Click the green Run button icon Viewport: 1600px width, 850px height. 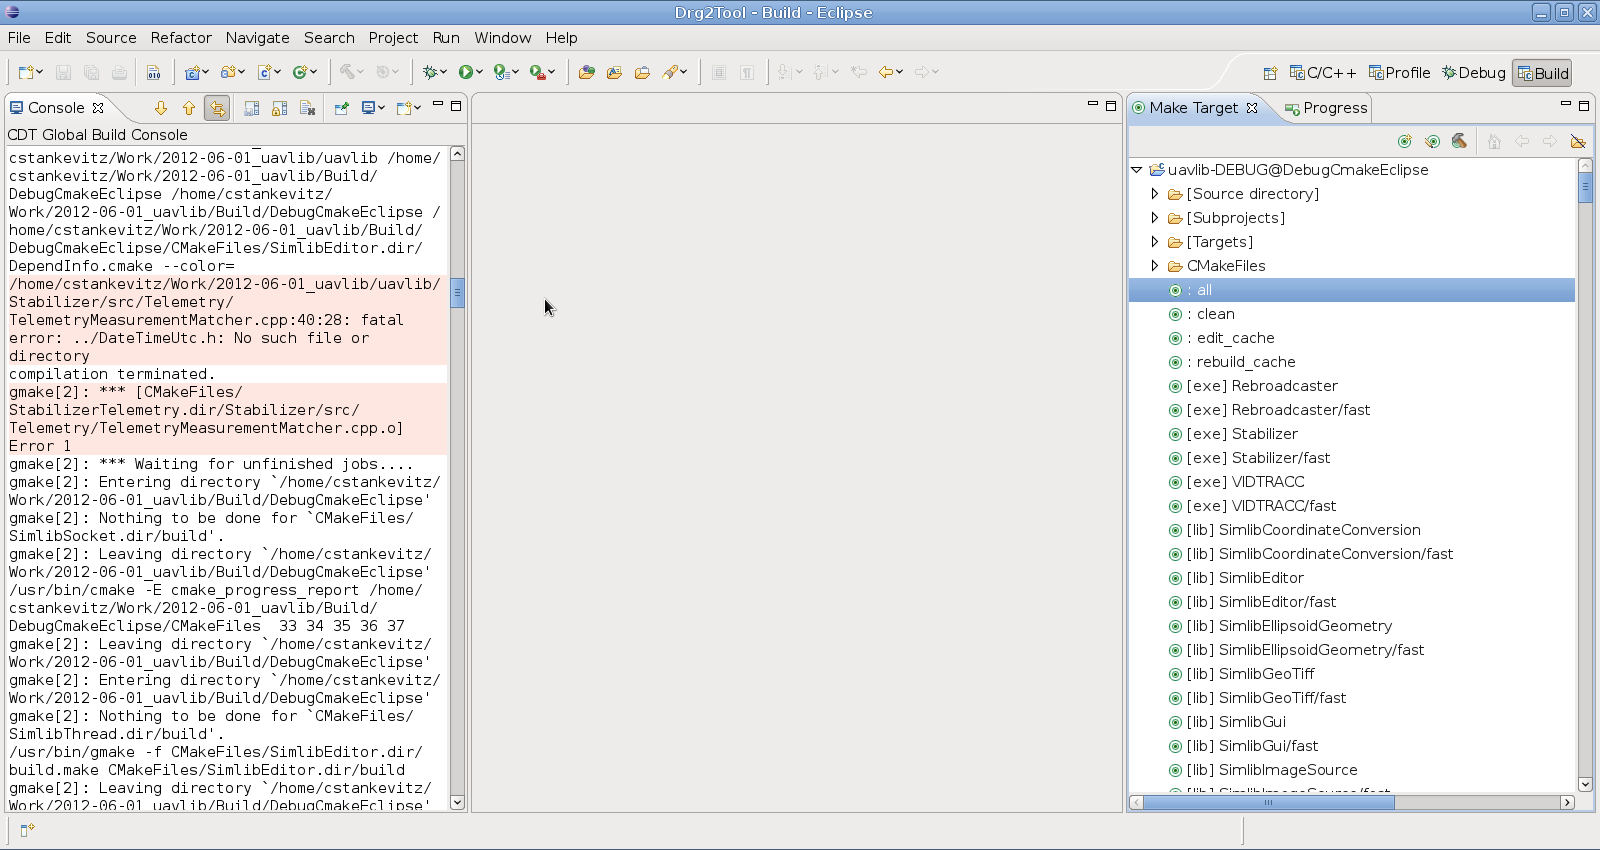coord(465,72)
